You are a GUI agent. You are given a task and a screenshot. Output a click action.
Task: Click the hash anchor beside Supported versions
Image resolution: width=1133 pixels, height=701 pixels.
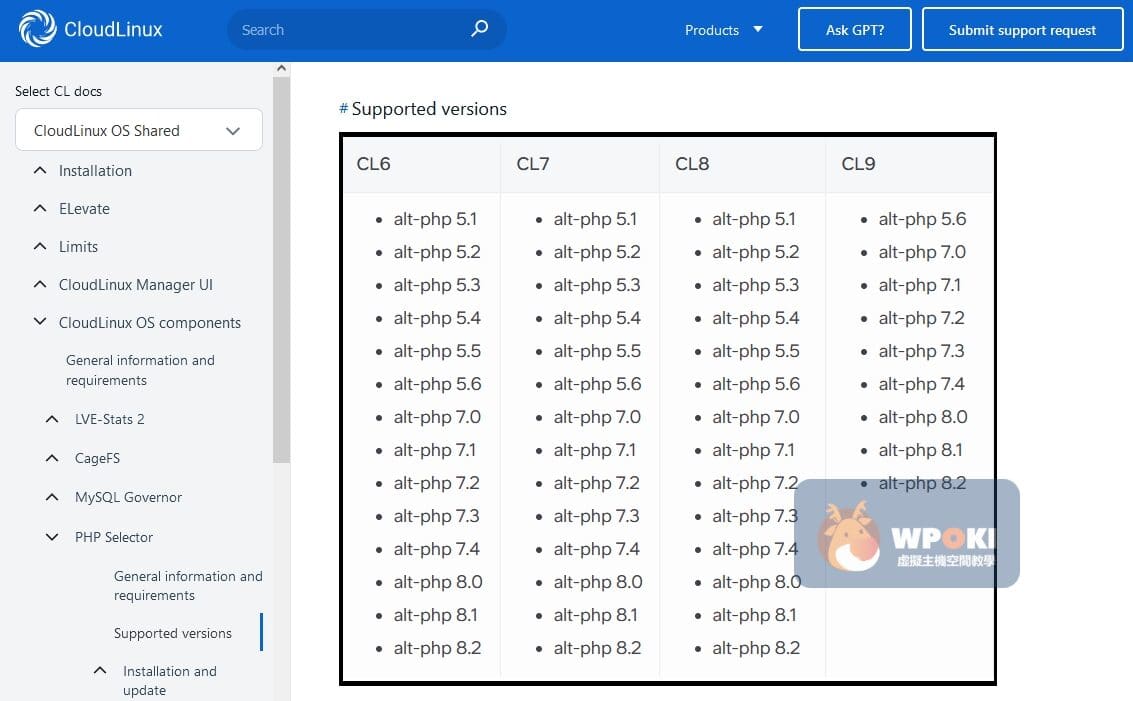click(x=343, y=109)
